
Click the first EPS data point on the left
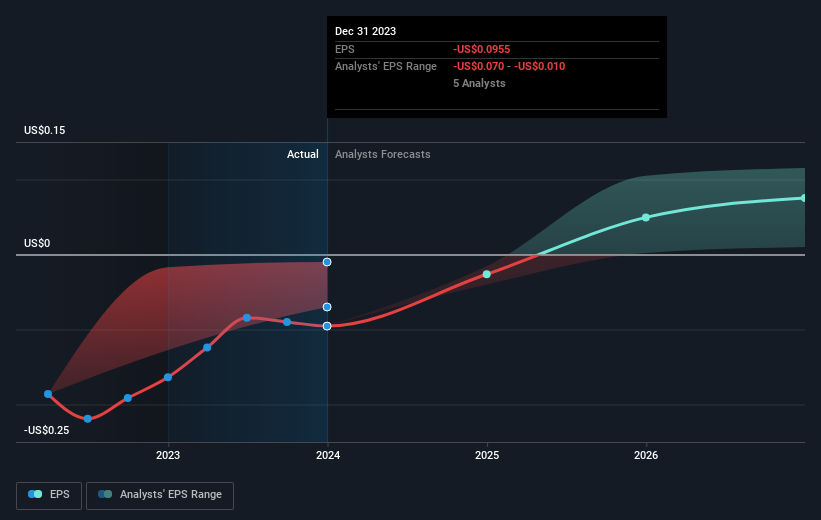[48, 394]
